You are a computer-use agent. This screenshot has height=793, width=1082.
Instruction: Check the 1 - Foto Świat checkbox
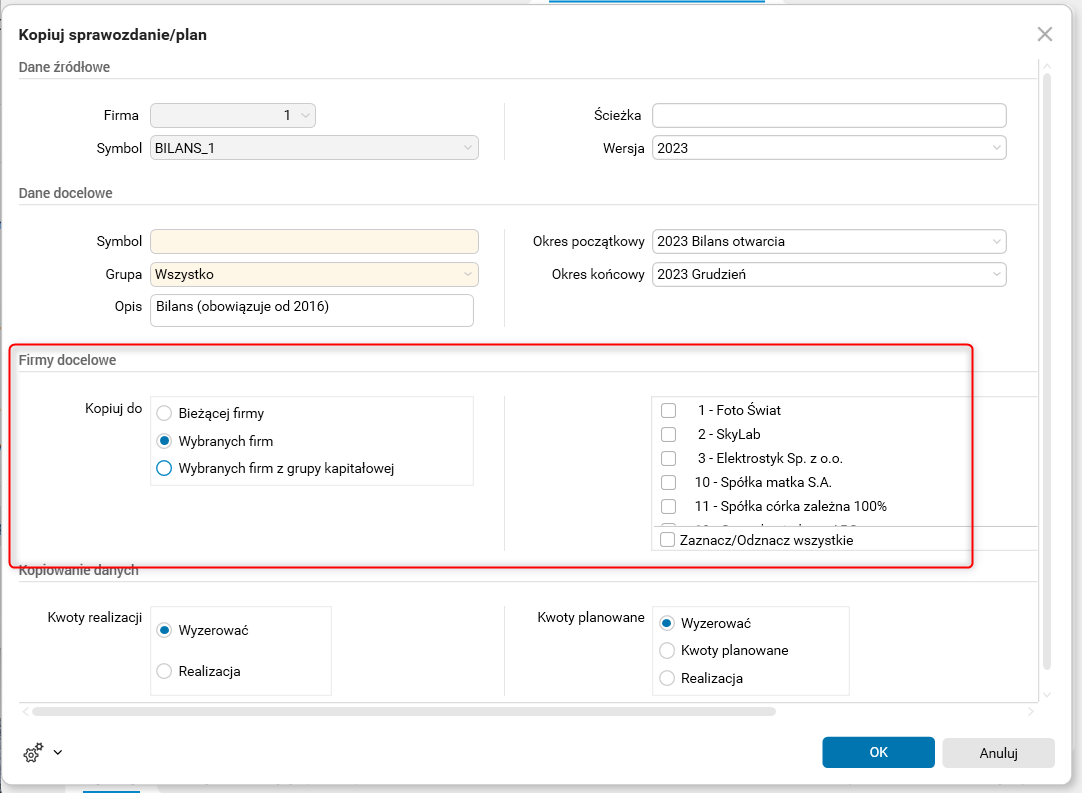(669, 410)
